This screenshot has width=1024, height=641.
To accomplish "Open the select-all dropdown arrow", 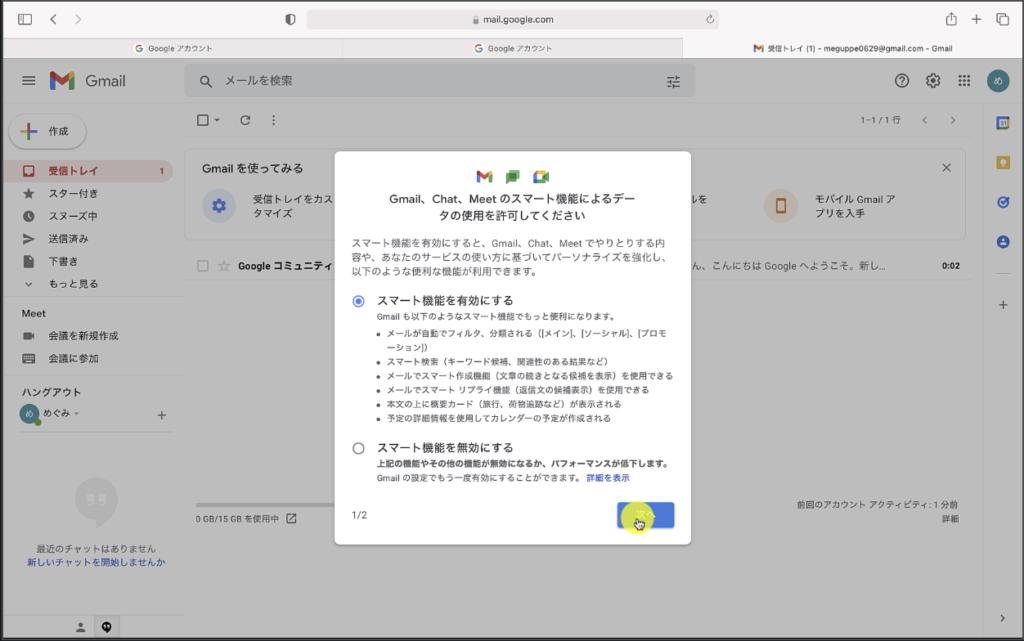I will pyautogui.click(x=217, y=120).
